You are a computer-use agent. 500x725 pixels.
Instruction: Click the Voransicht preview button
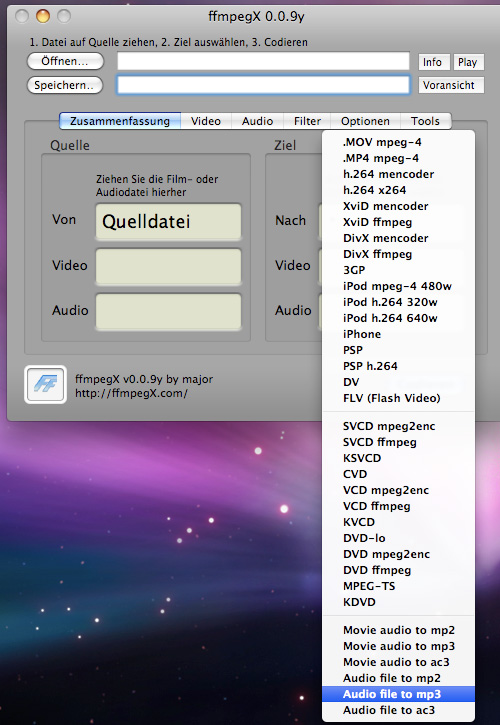[x=451, y=85]
